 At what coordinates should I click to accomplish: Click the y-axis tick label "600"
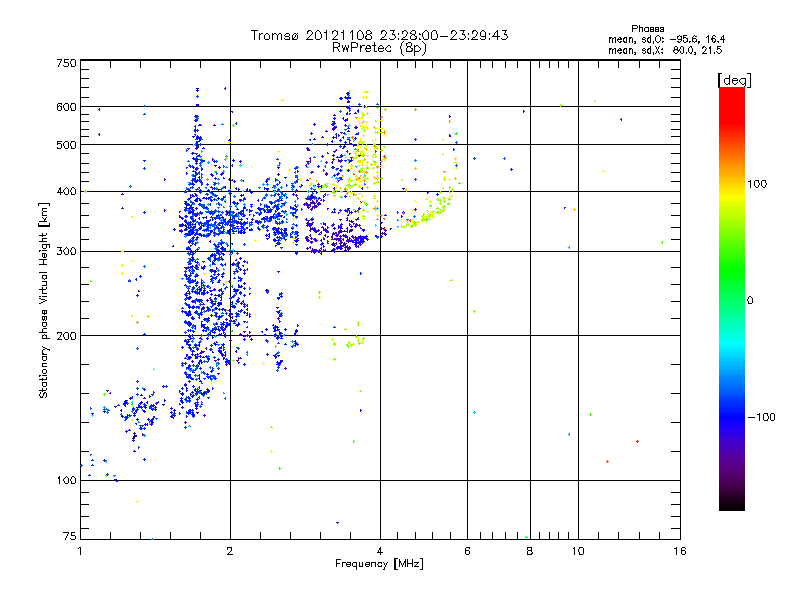pyautogui.click(x=66, y=107)
